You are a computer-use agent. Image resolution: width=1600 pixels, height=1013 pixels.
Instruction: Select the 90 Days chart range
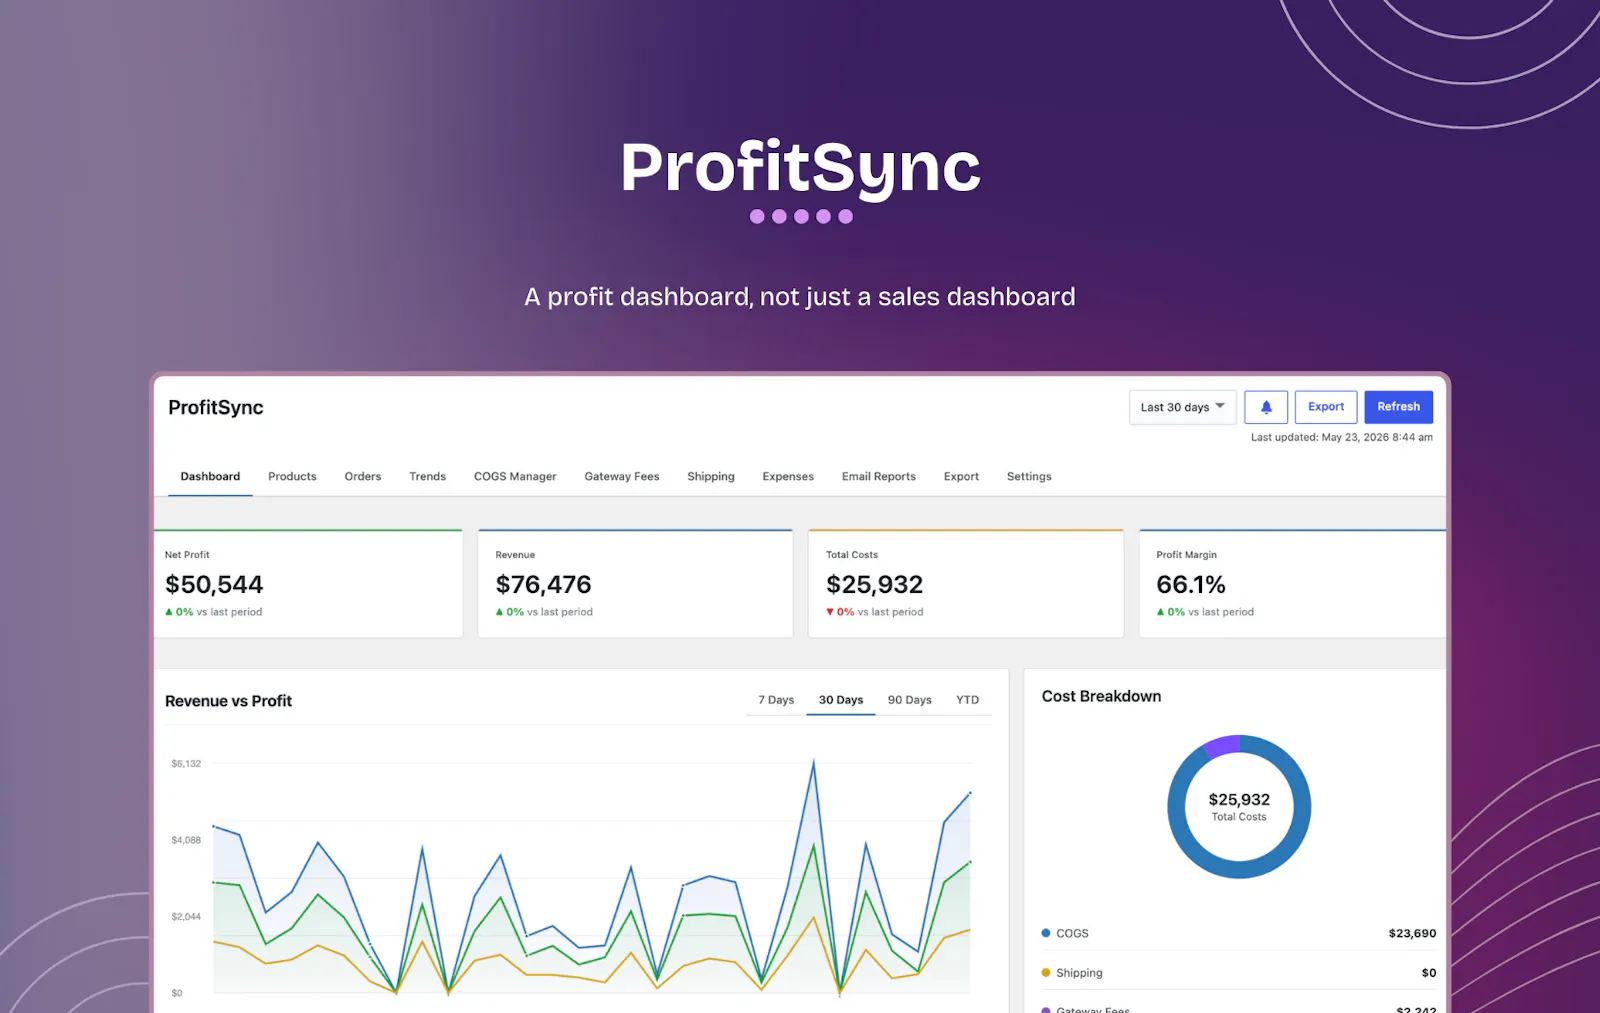910,700
